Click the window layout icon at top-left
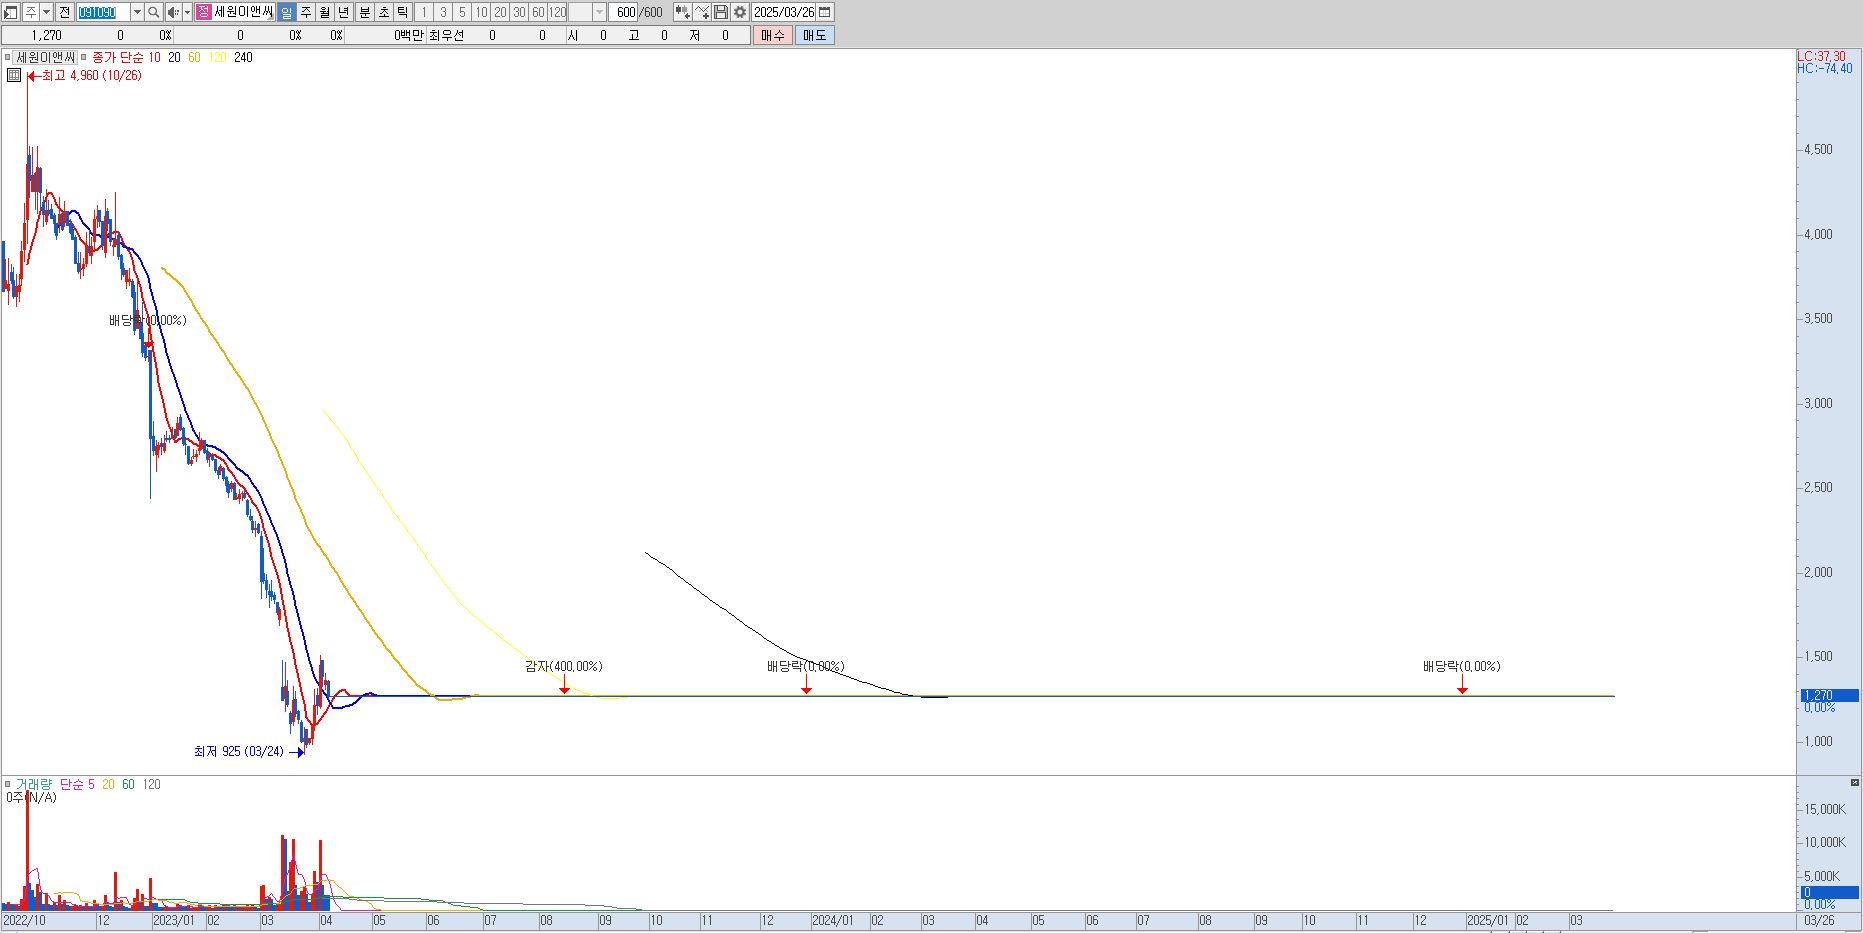 tap(11, 12)
